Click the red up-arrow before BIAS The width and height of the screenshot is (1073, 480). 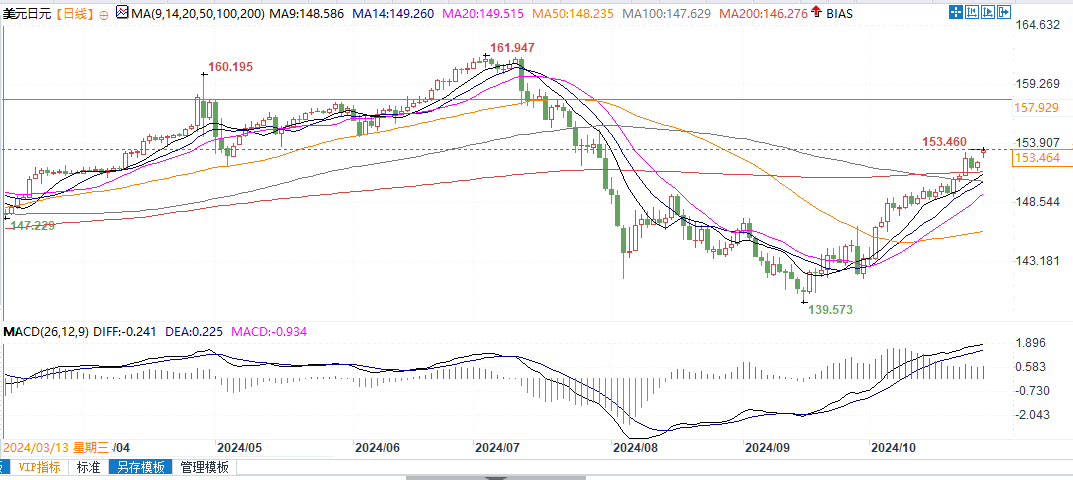tap(816, 13)
